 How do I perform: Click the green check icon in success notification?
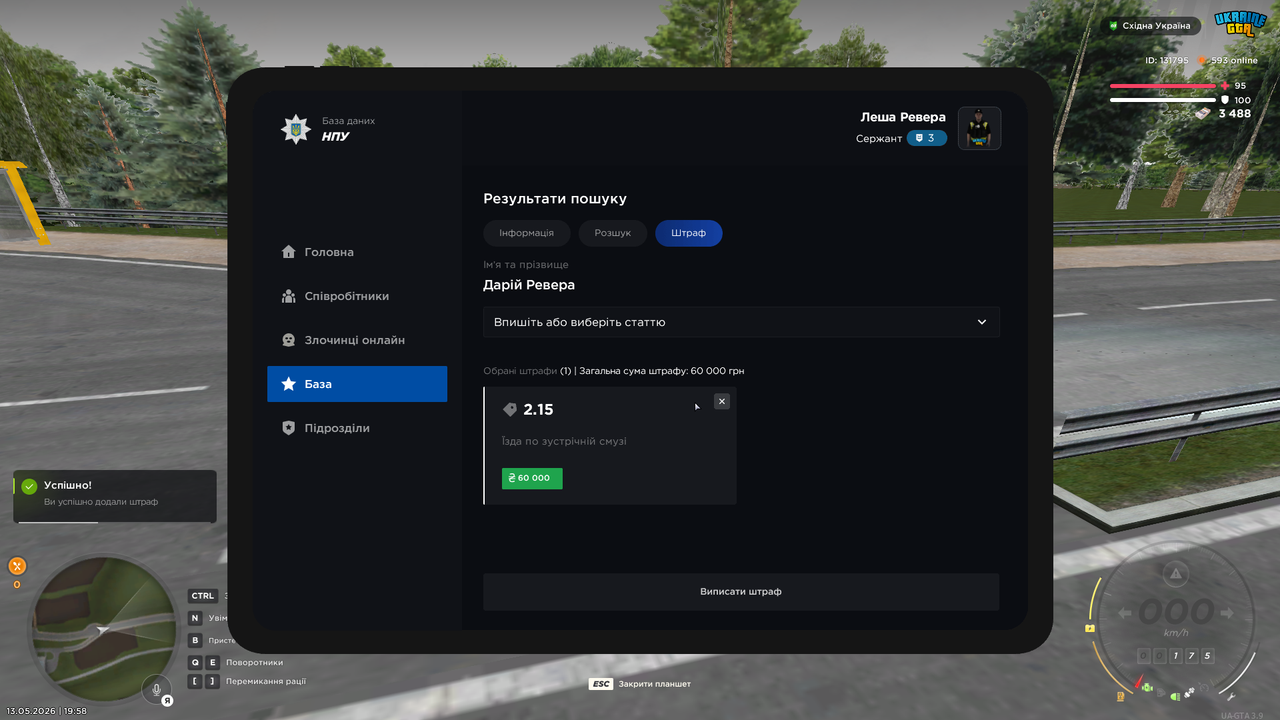[x=29, y=486]
